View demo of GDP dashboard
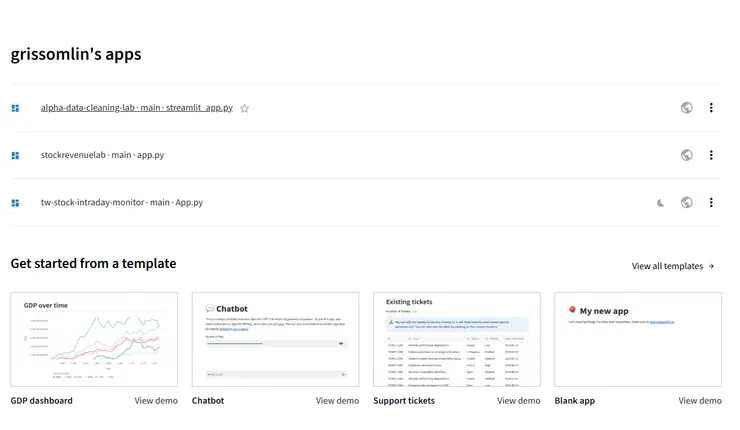 156,400
